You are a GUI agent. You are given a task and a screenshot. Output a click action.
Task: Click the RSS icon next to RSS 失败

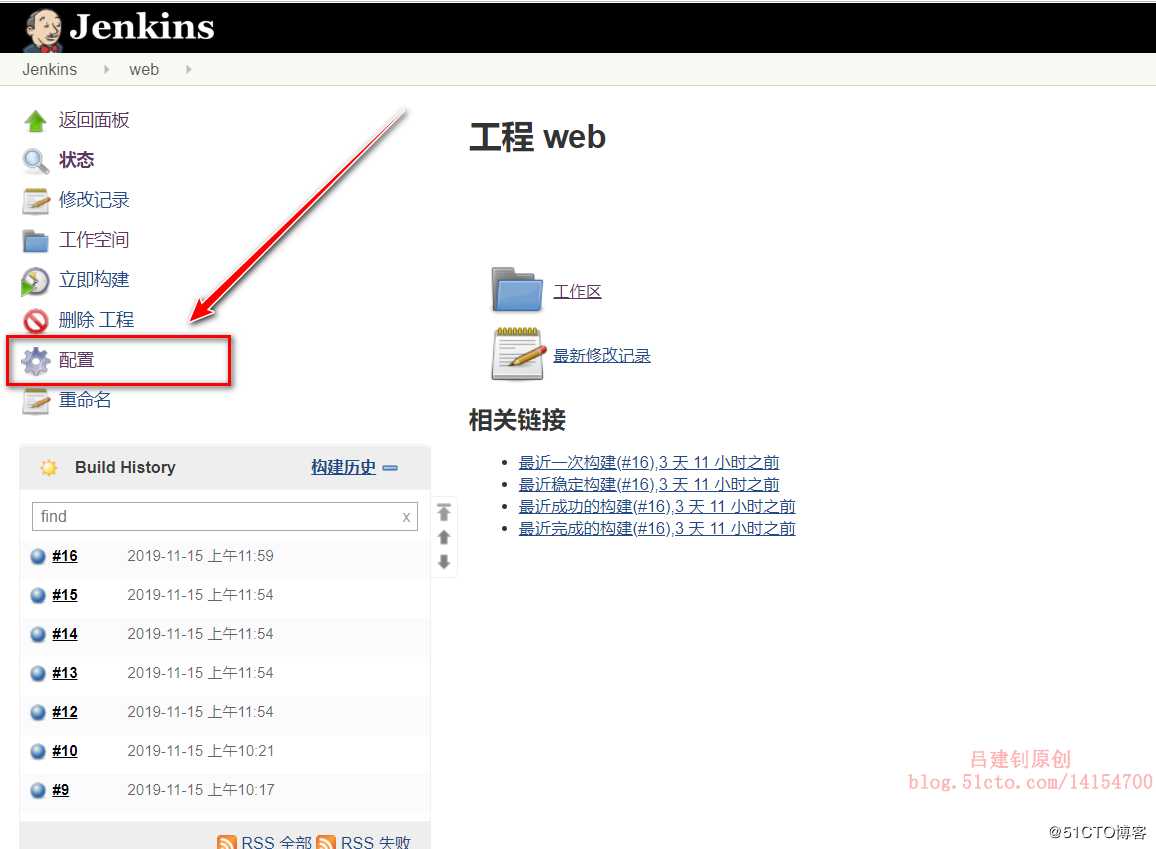pos(326,842)
